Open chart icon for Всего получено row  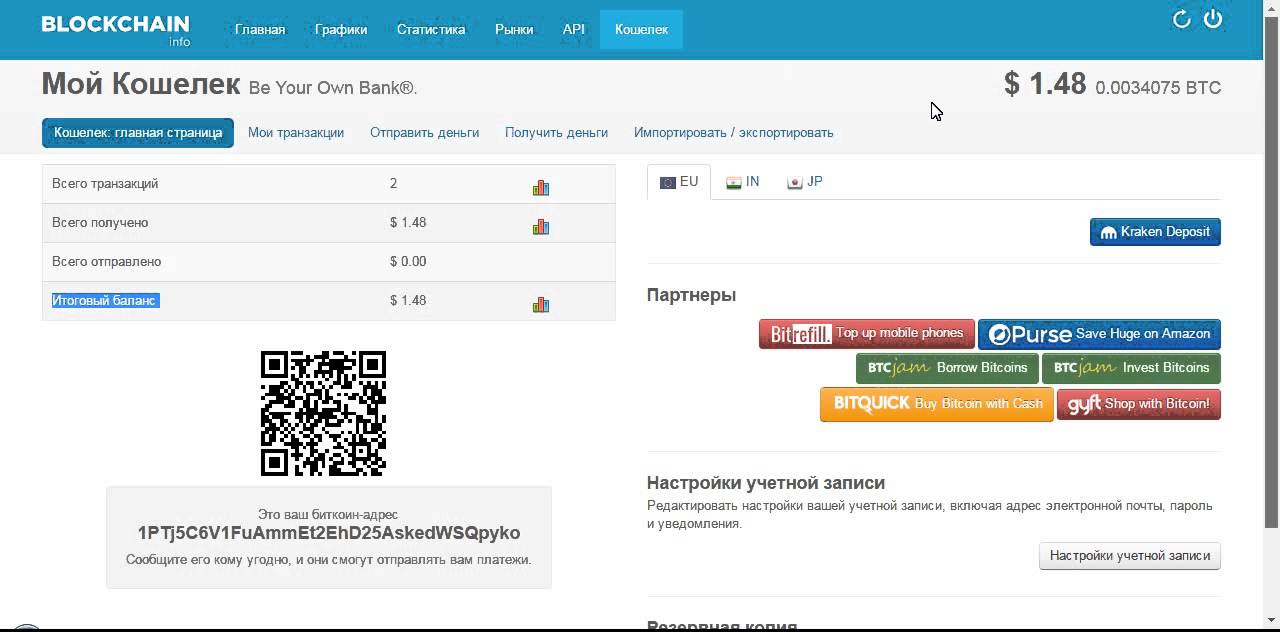tap(541, 226)
